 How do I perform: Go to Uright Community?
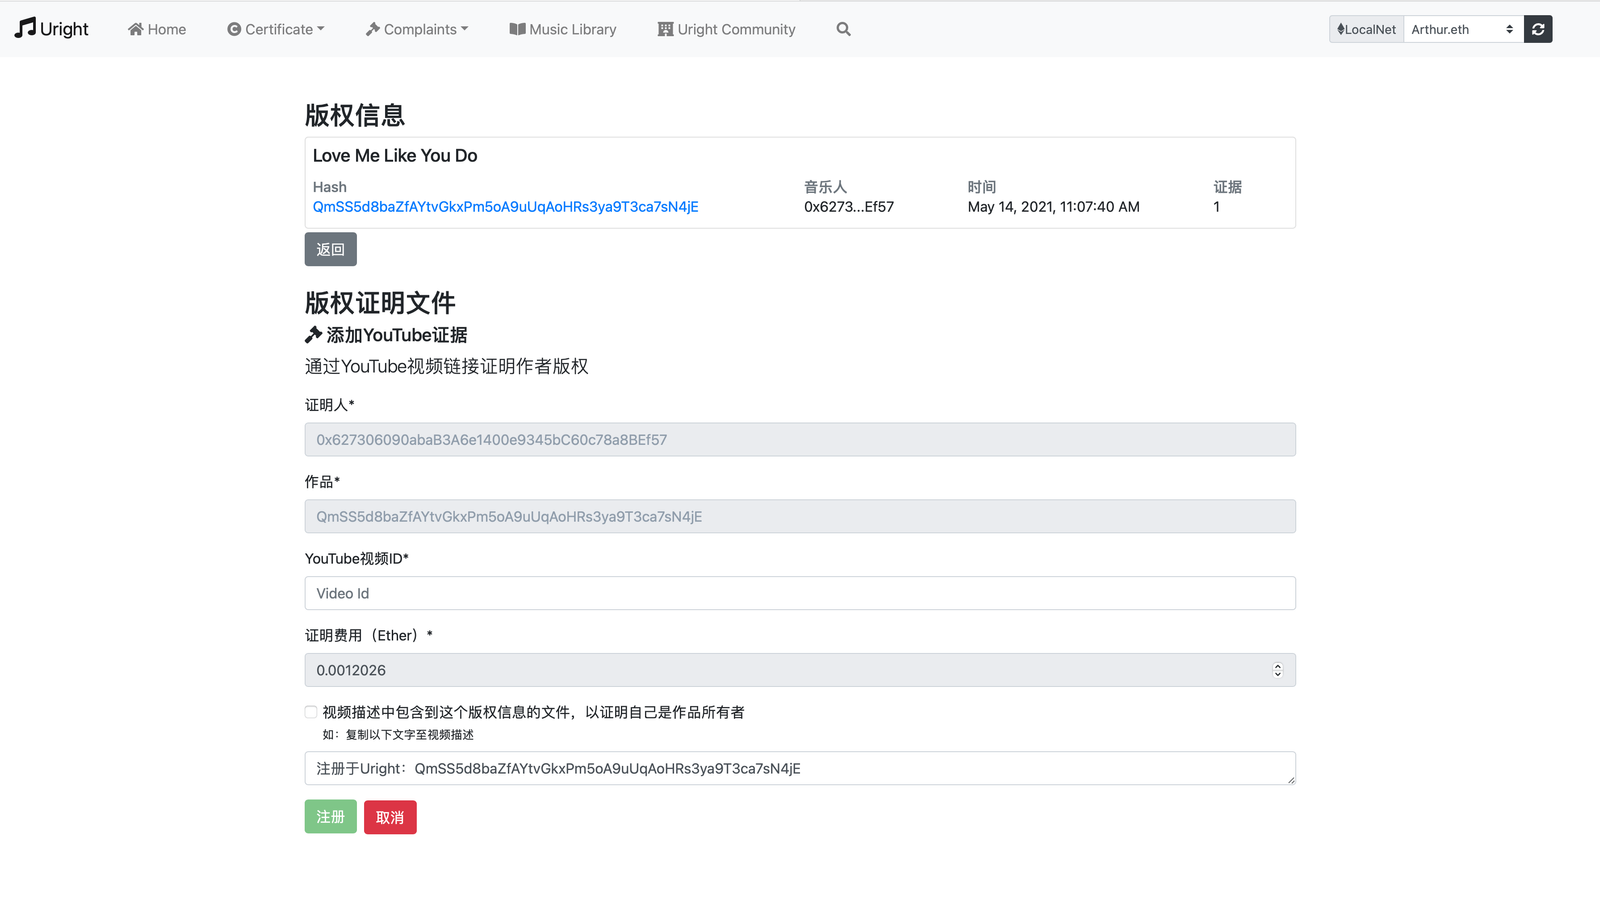pyautogui.click(x=727, y=29)
